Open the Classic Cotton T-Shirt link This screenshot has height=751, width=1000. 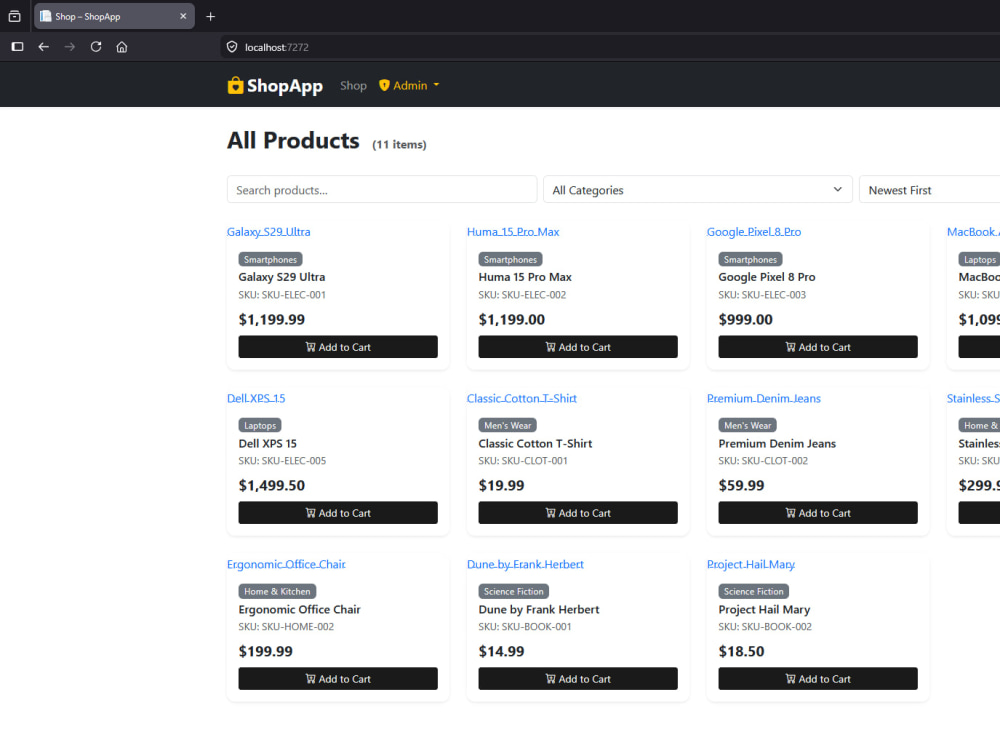coord(522,398)
